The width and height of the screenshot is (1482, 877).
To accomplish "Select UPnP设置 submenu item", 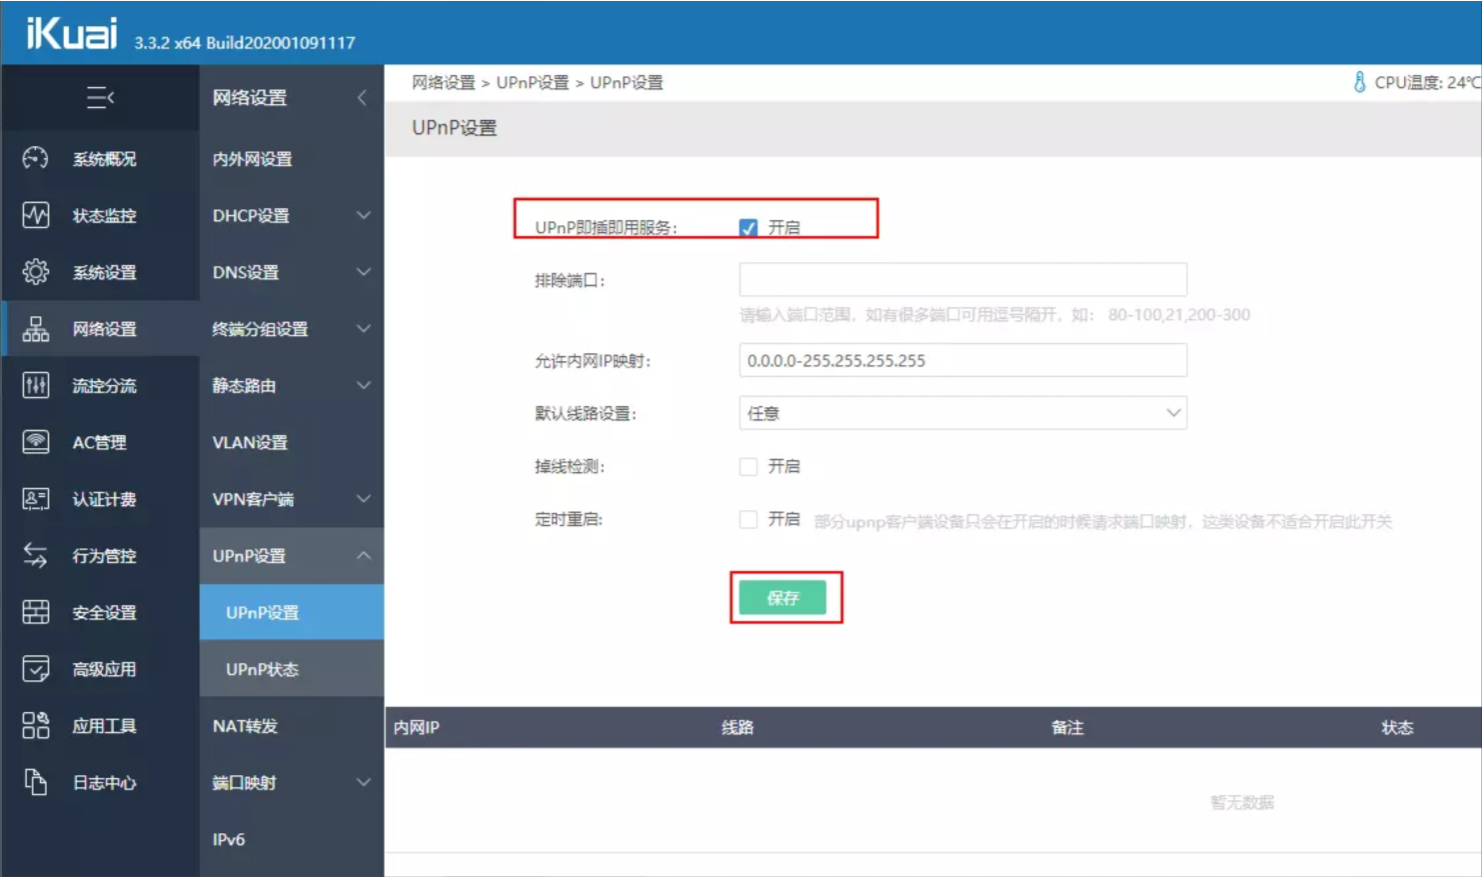I will click(291, 612).
